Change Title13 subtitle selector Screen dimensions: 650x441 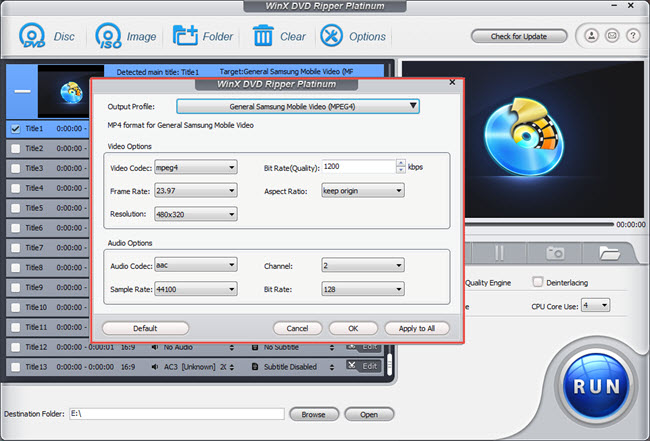coord(332,367)
